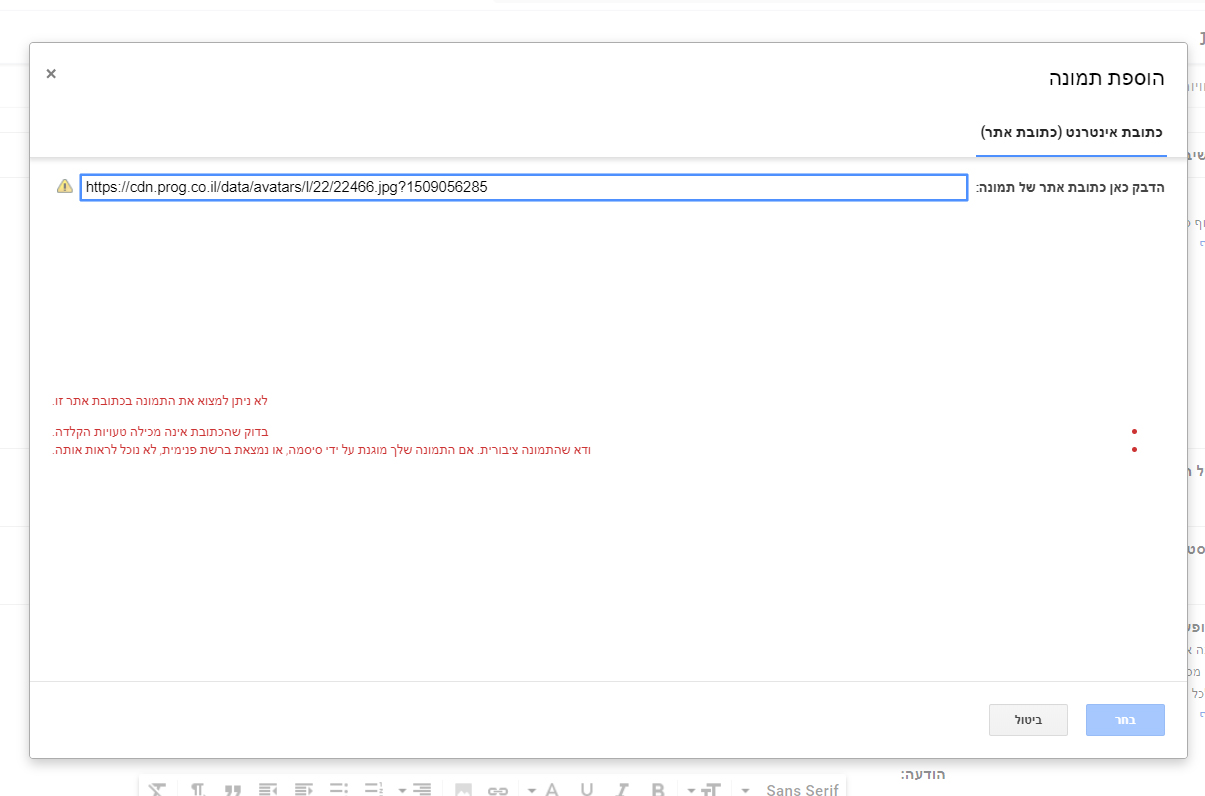The height and width of the screenshot is (796, 1205).
Task: Click the insert image icon in toolbar
Action: pos(463,790)
